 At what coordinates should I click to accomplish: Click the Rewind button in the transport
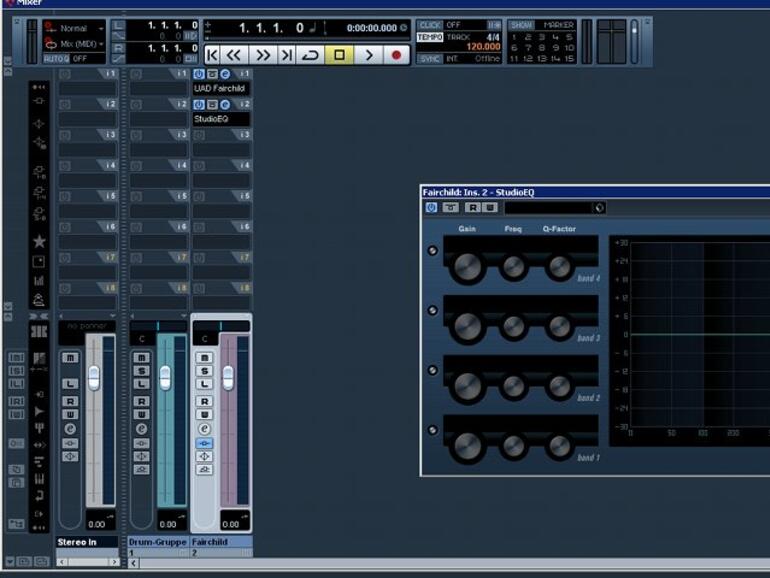[x=235, y=55]
